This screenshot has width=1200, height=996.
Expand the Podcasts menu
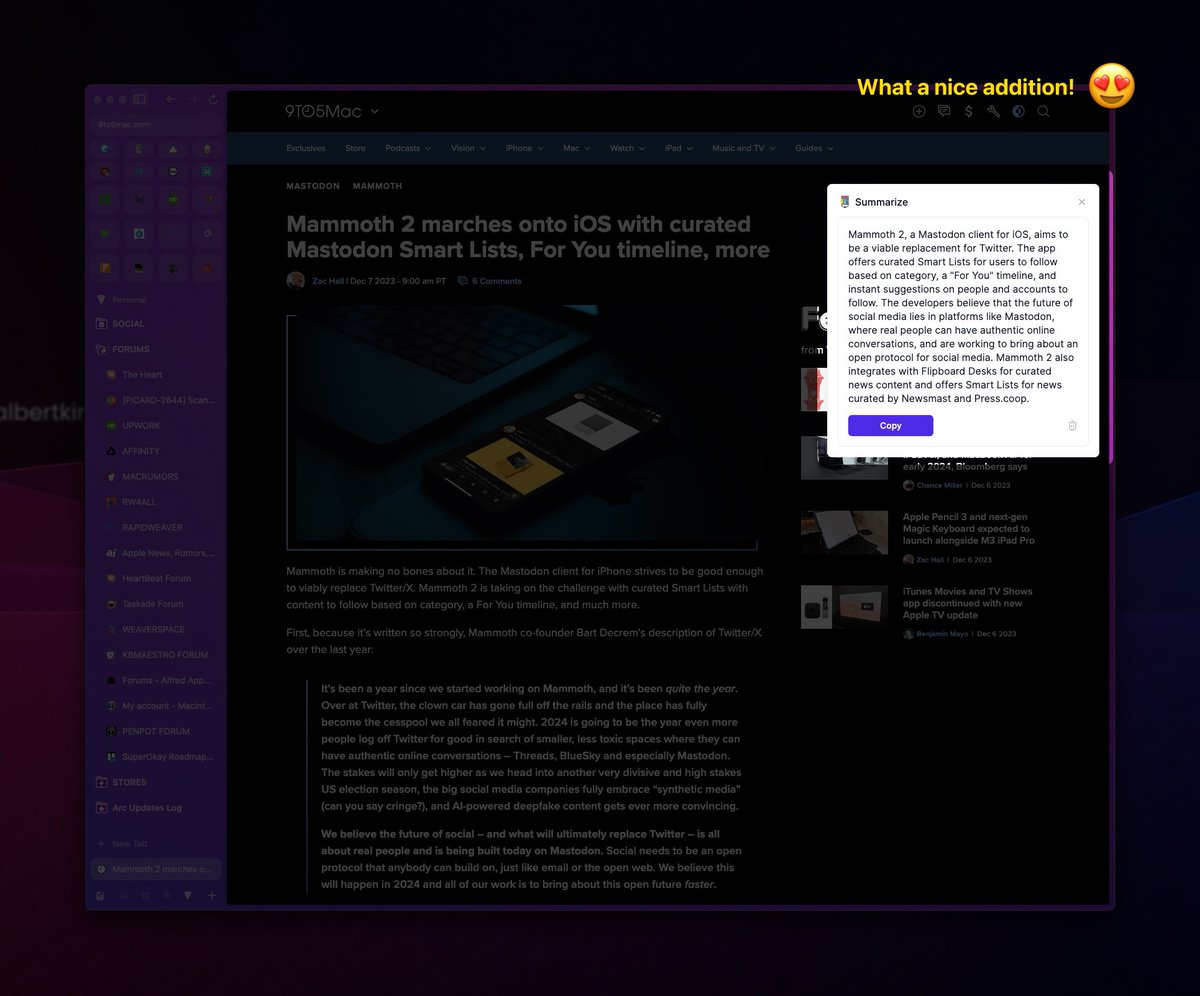[x=408, y=148]
